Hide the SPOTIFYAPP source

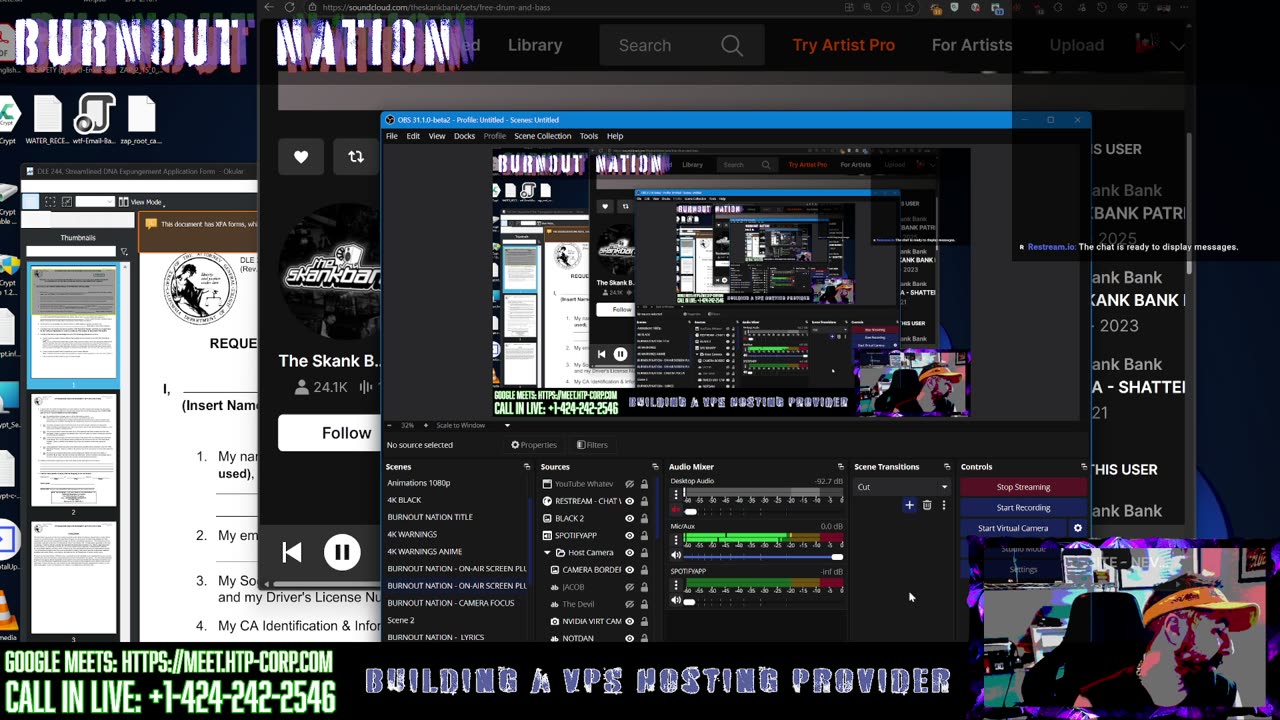click(x=629, y=535)
